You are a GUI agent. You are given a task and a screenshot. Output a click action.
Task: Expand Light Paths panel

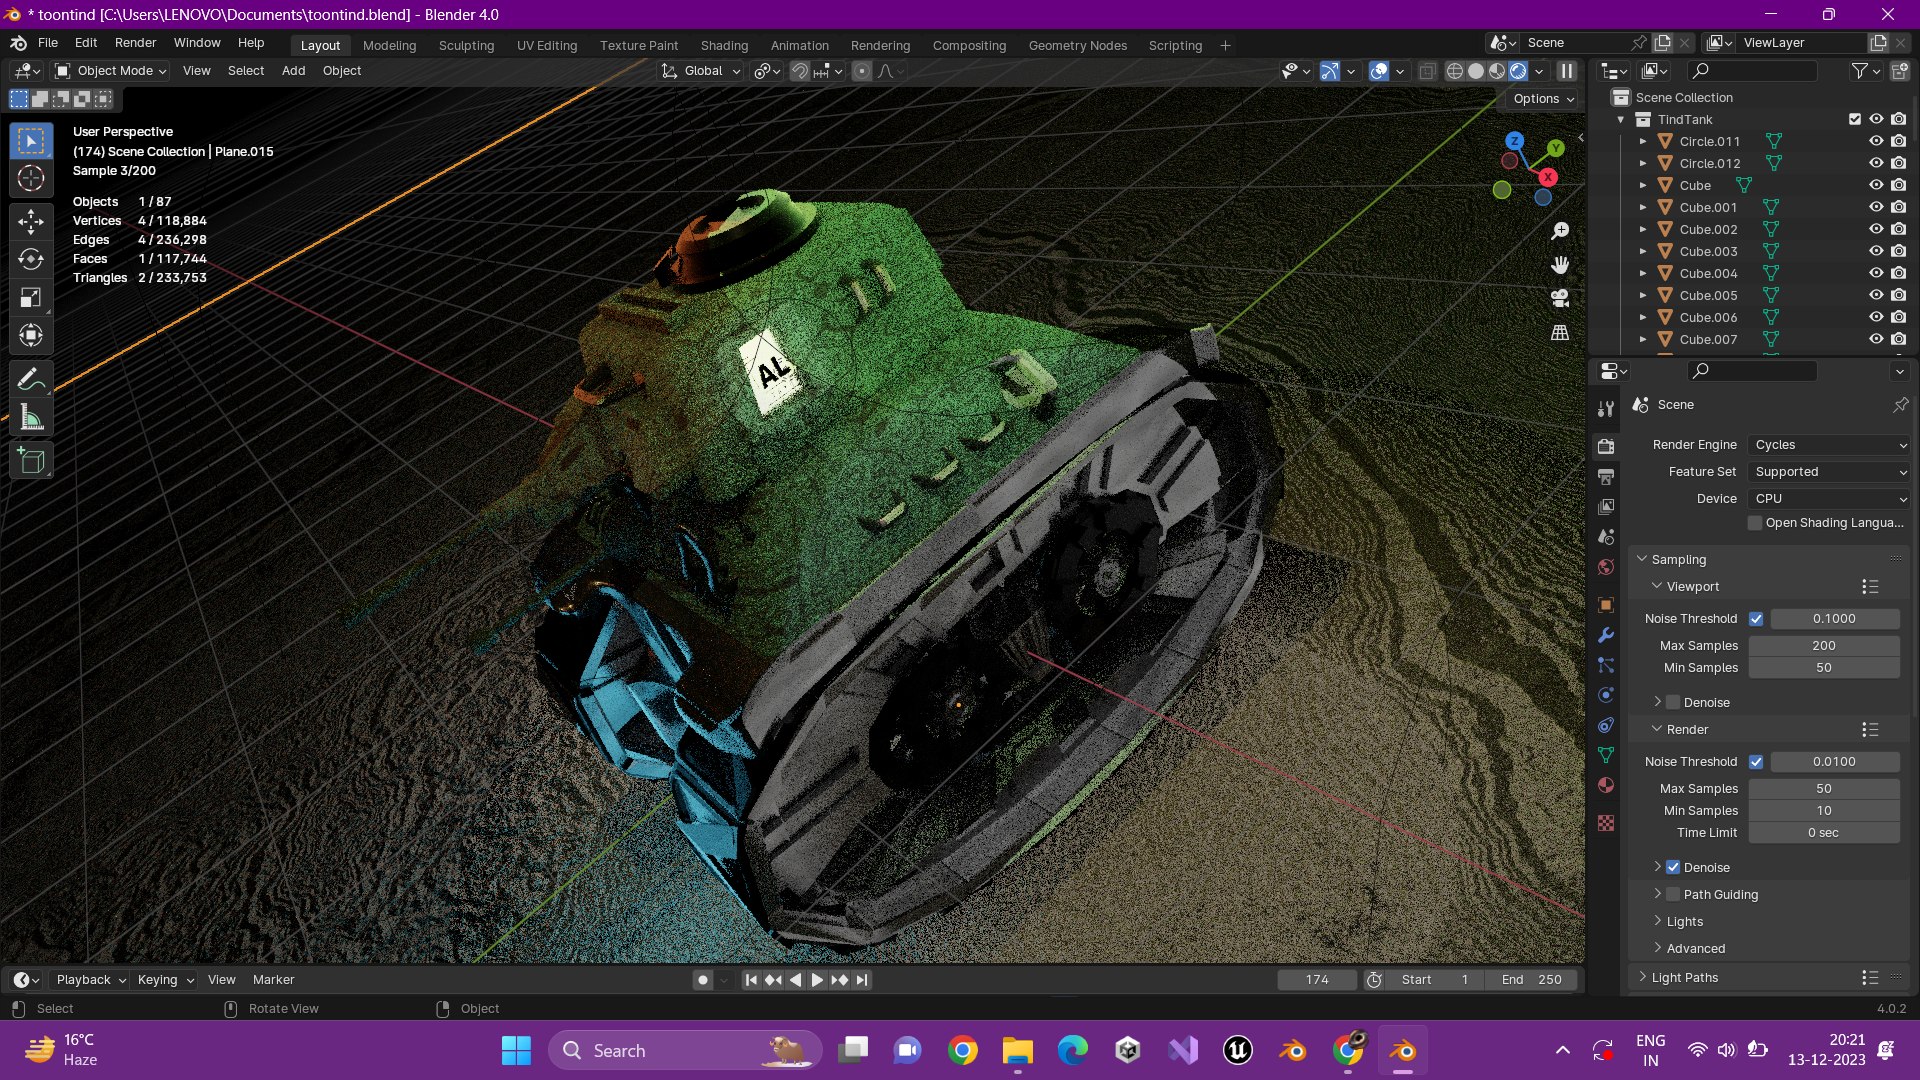coord(1685,978)
